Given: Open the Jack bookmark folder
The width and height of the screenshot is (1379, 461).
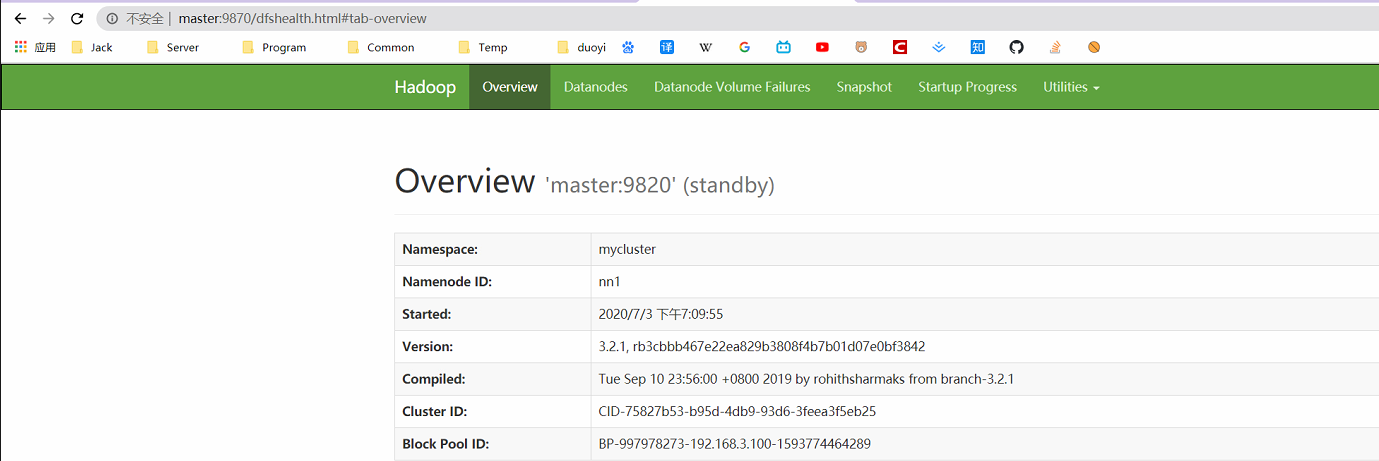Looking at the screenshot, I should coord(92,47).
